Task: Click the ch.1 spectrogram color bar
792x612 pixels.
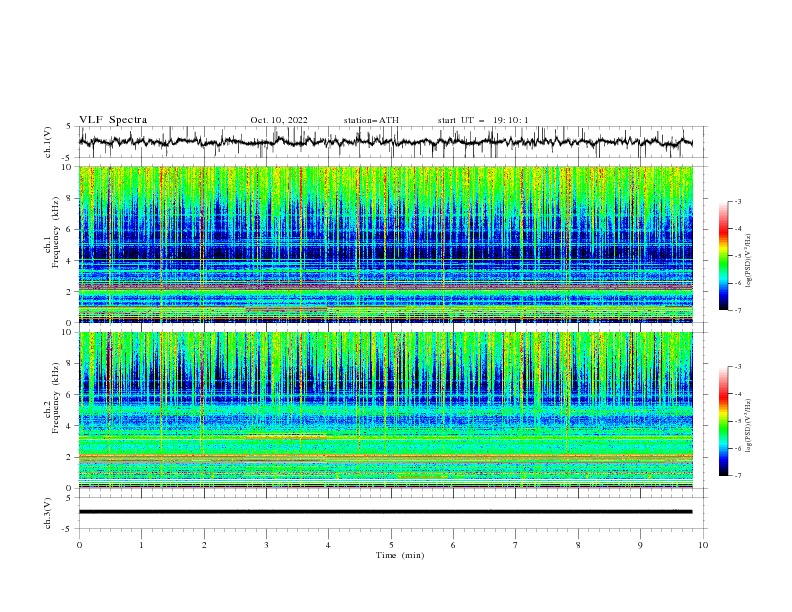Action: [x=723, y=256]
